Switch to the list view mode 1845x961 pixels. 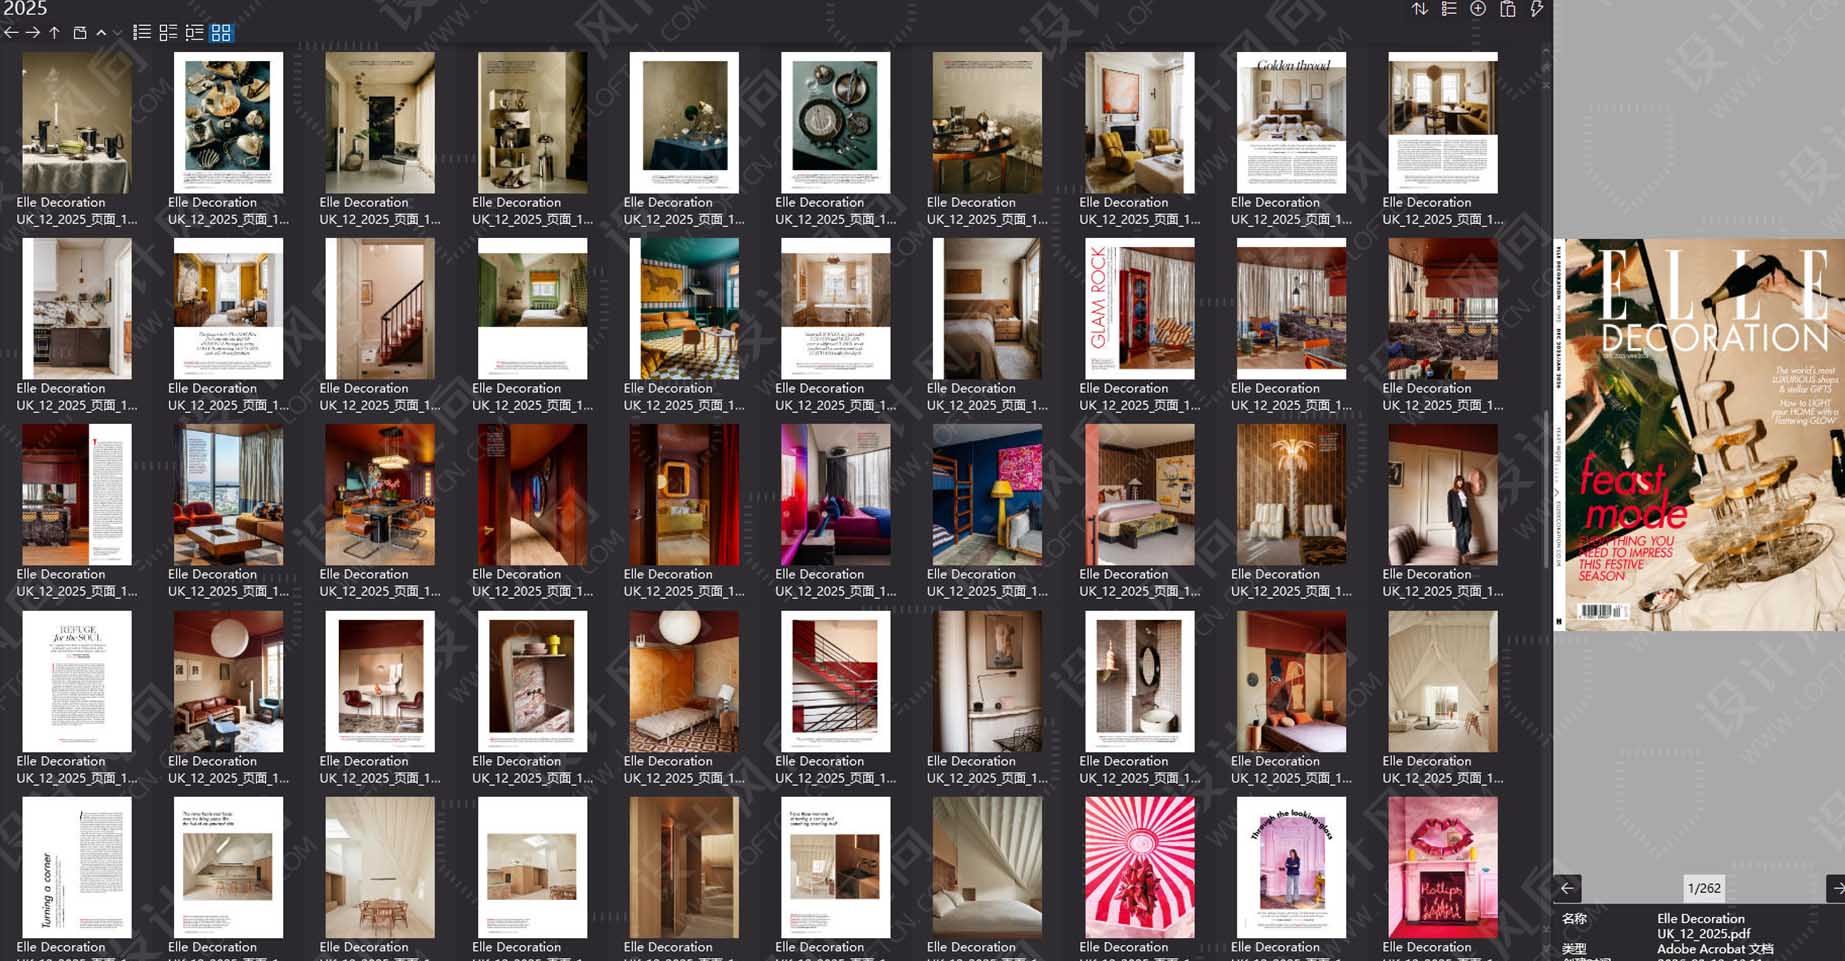click(x=140, y=33)
